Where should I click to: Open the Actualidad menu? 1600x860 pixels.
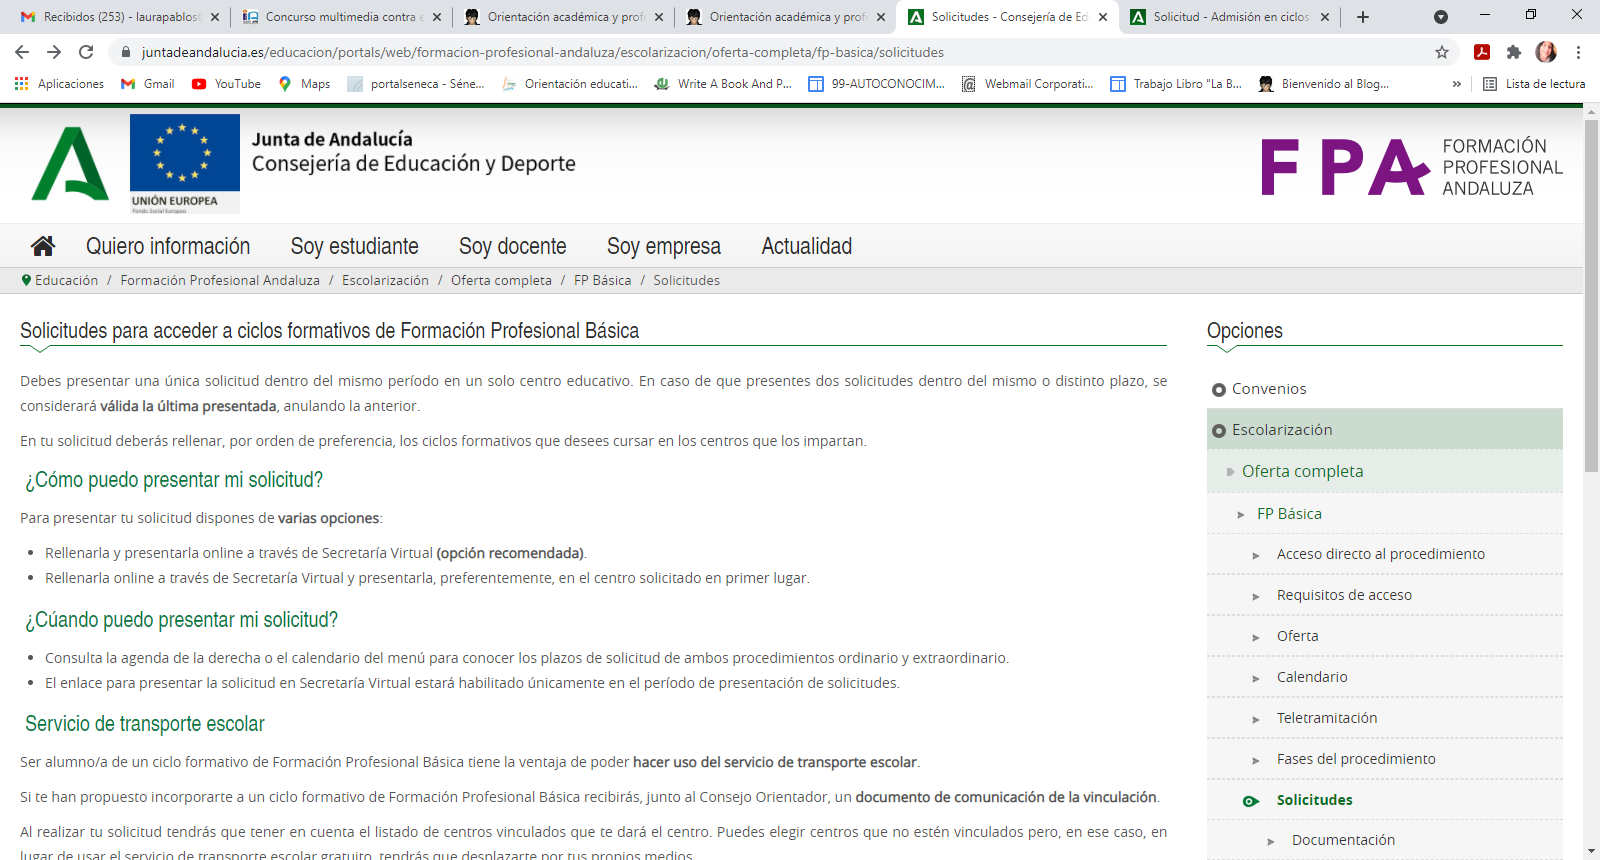807,246
